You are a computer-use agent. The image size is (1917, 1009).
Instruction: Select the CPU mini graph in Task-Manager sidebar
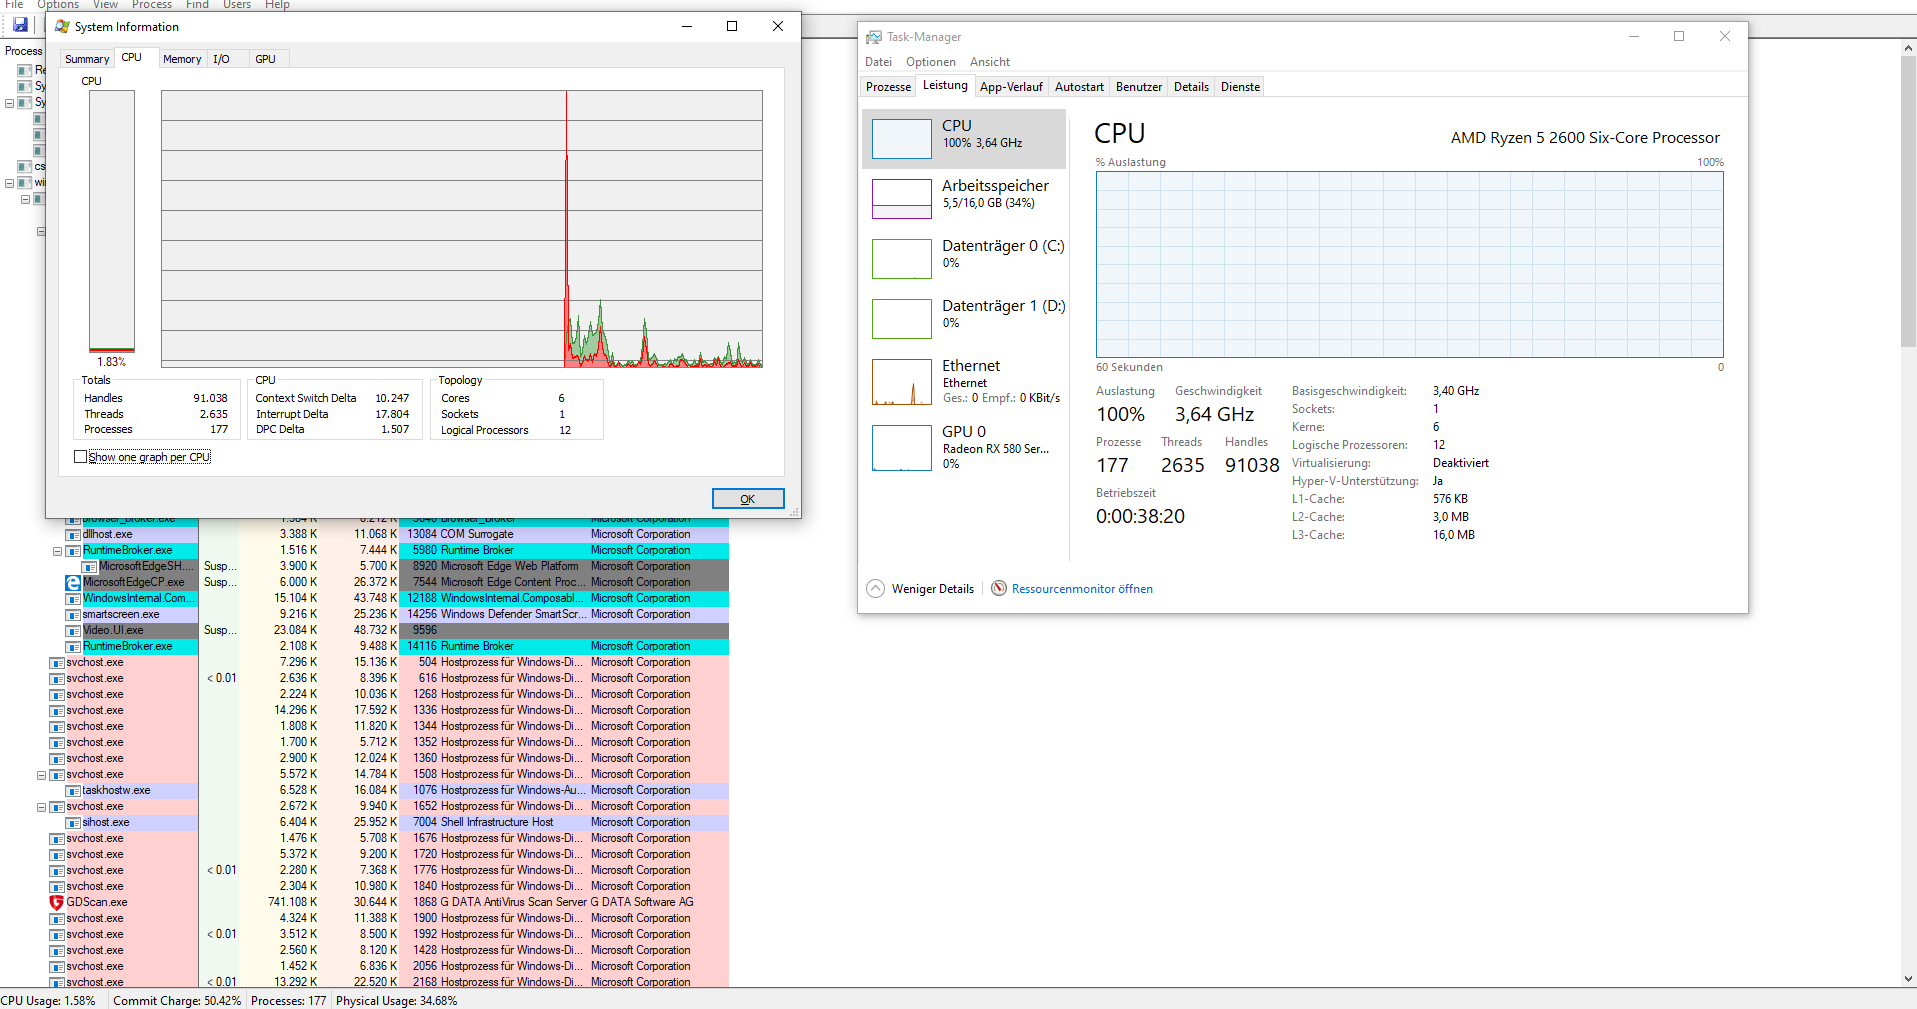coord(902,139)
